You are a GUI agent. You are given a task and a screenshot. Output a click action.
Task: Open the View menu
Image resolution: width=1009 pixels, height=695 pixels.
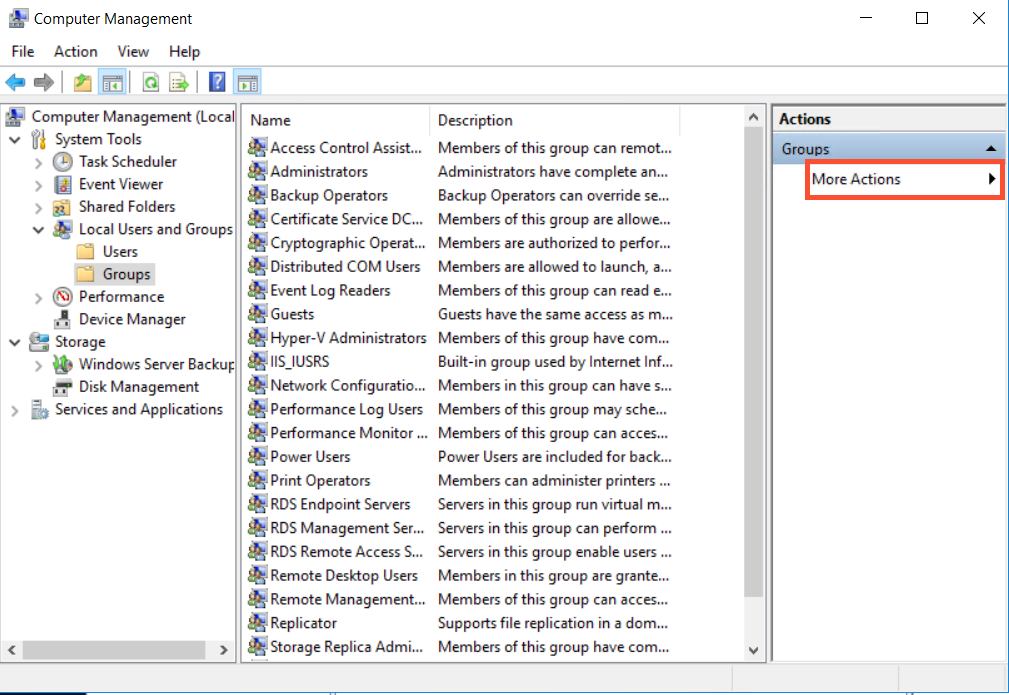[x=133, y=51]
